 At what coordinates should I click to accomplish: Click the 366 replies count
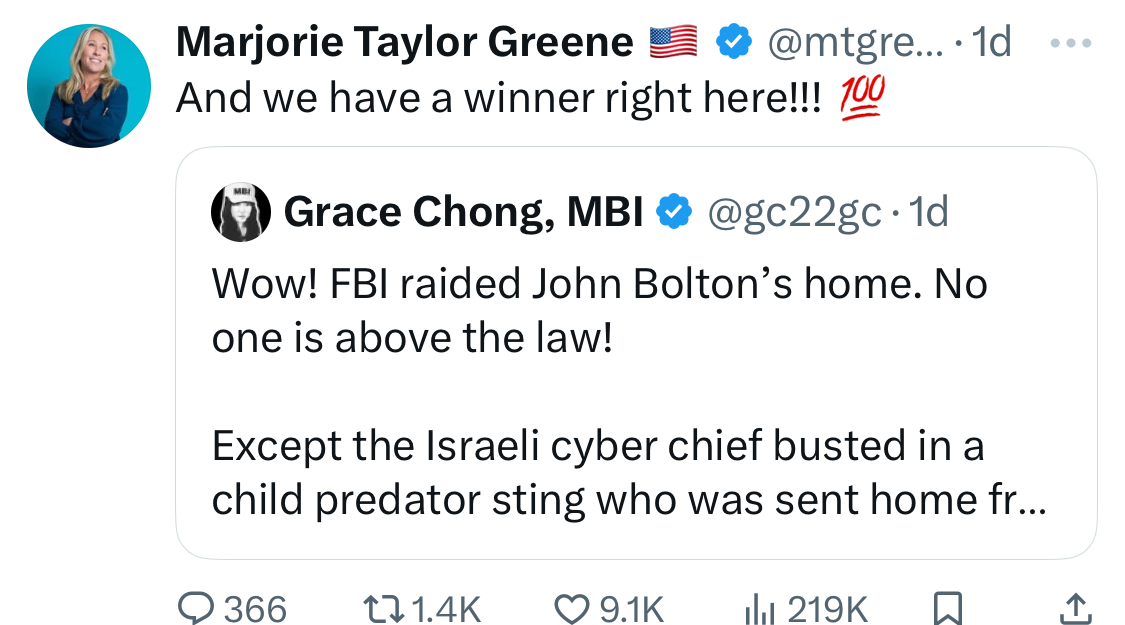(253, 607)
